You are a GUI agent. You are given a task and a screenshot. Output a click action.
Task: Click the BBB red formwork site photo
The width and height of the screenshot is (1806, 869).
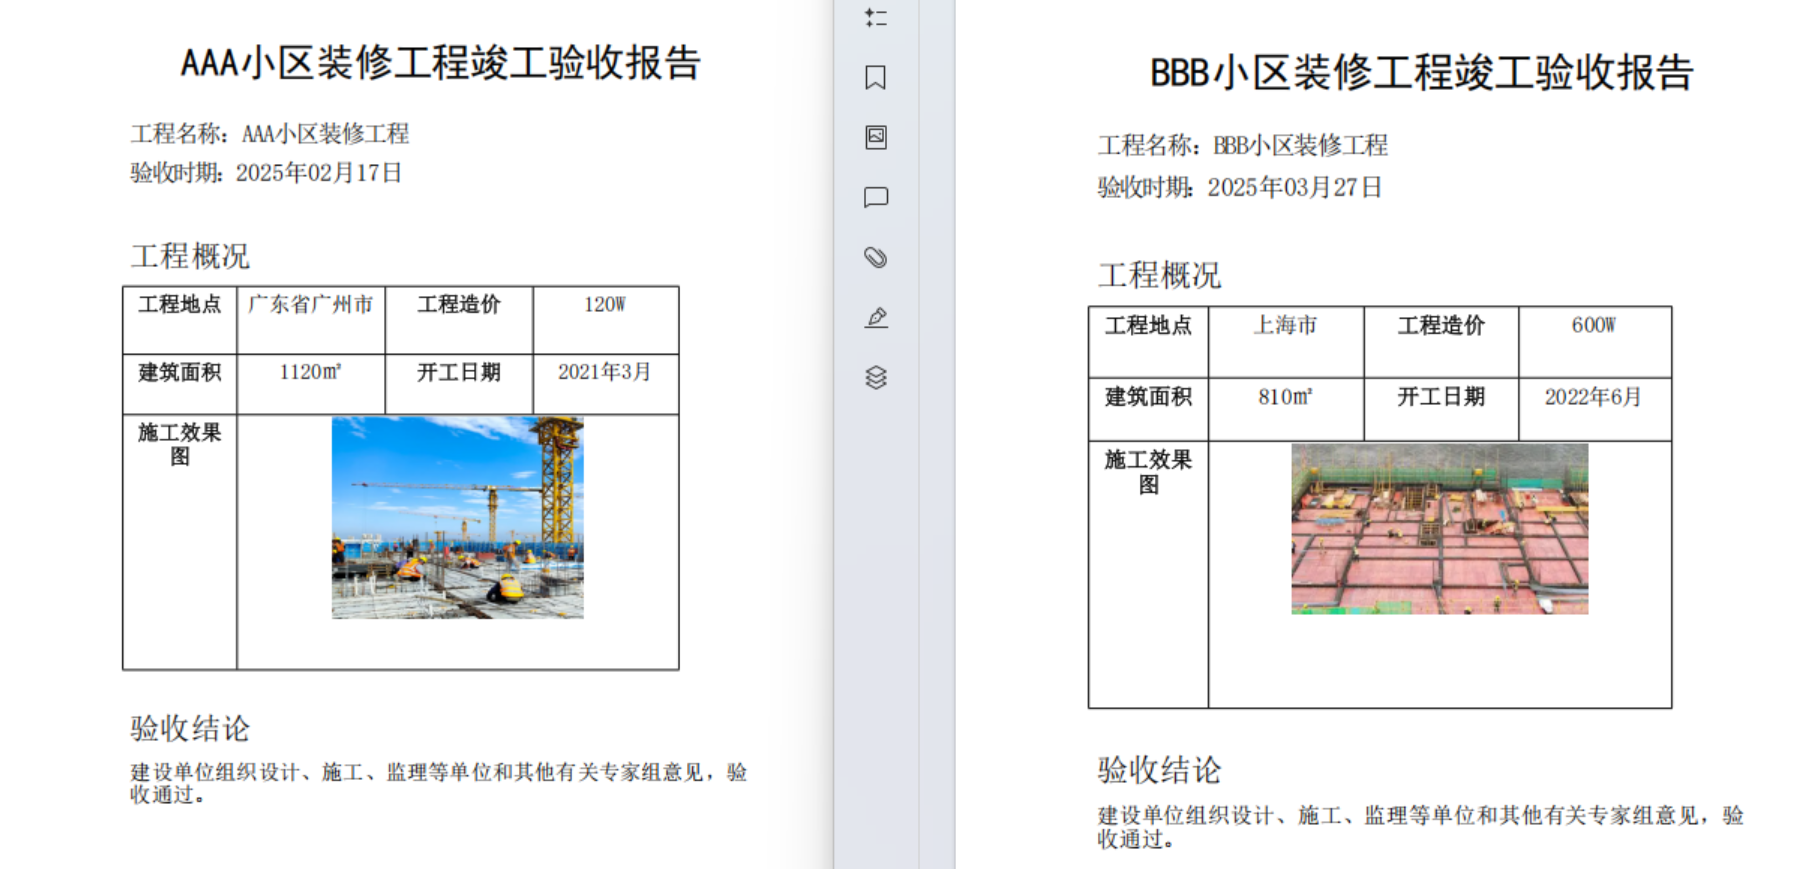[x=1439, y=529]
